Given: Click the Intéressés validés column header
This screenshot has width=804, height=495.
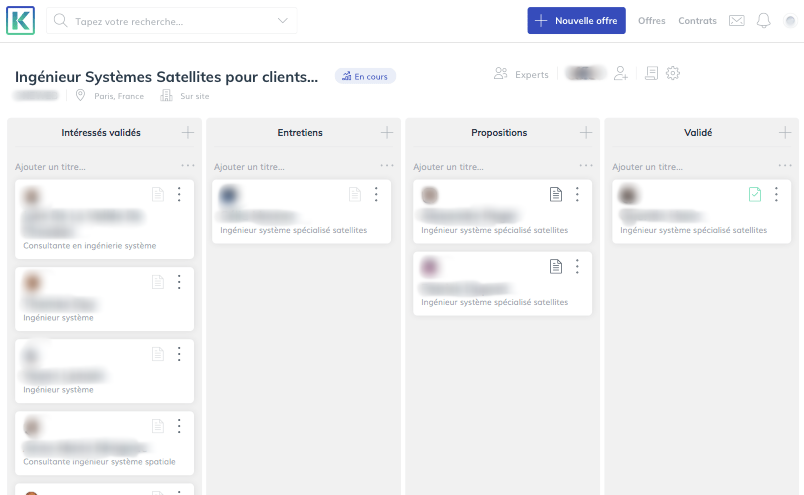Looking at the screenshot, I should coord(101,133).
